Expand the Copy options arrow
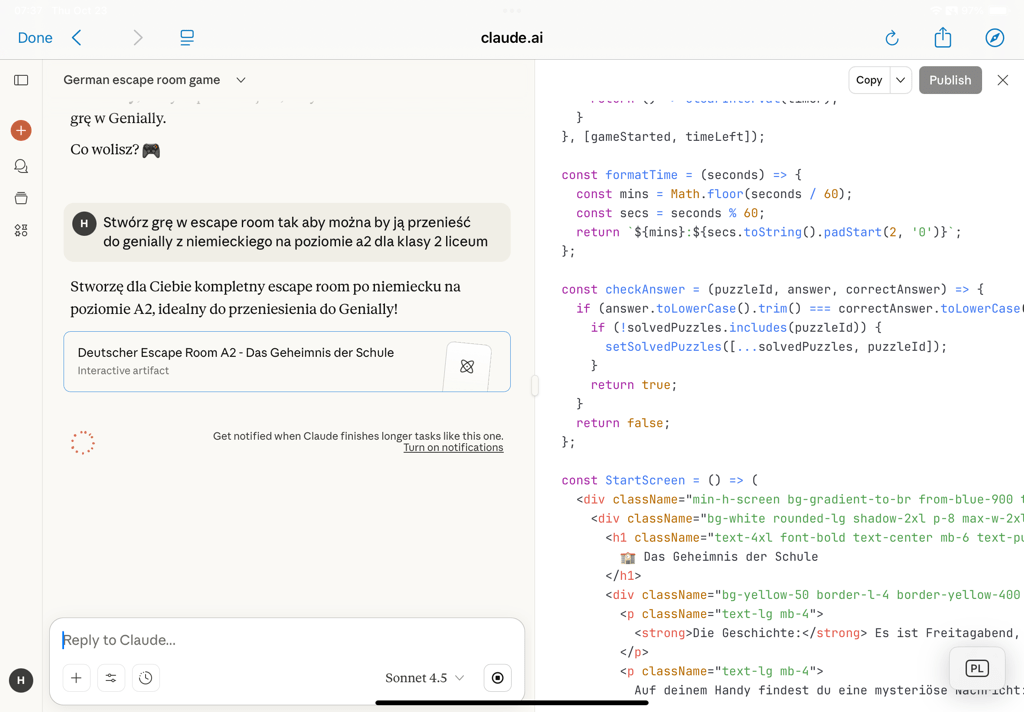 [900, 80]
